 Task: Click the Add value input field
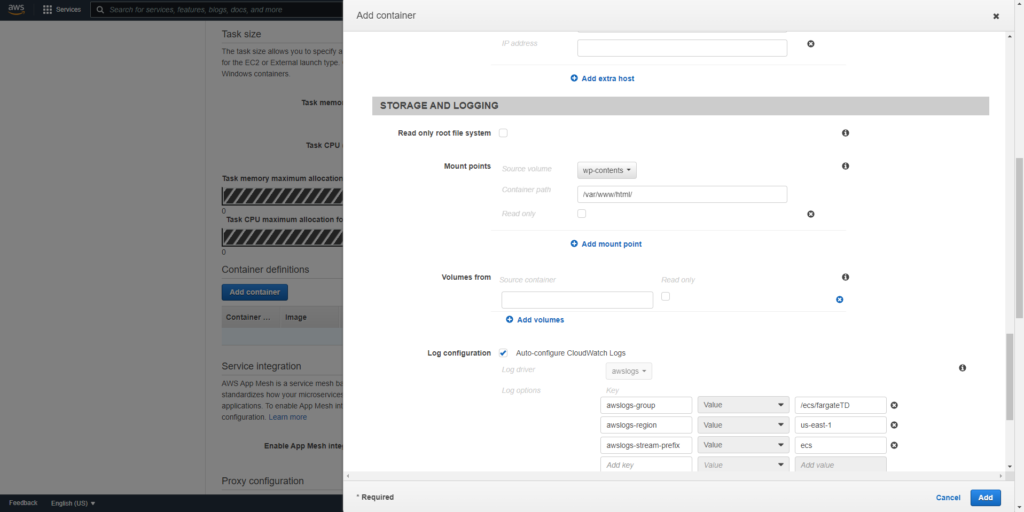[840, 464]
